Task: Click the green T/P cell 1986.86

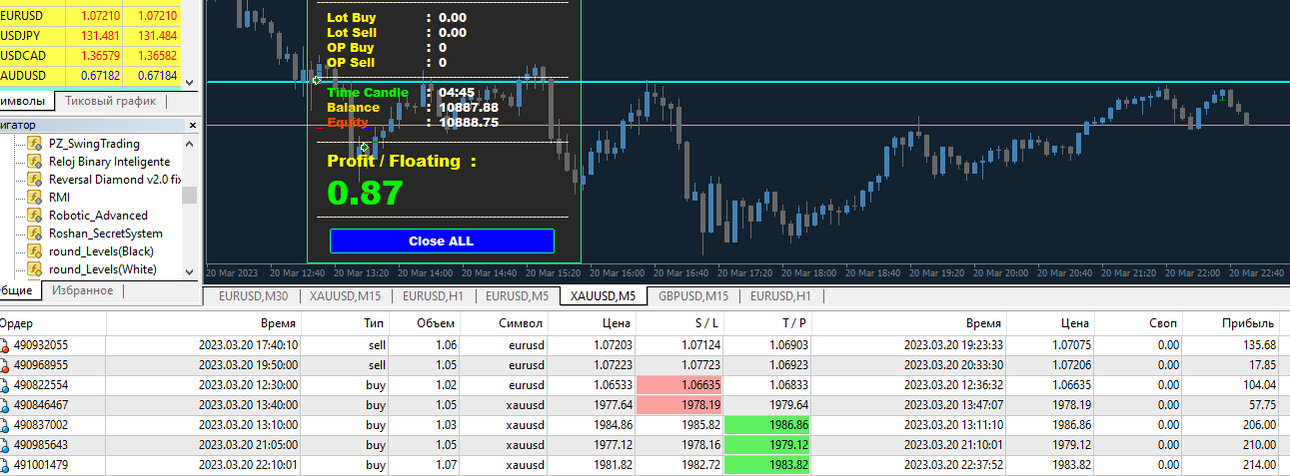Action: [768, 425]
